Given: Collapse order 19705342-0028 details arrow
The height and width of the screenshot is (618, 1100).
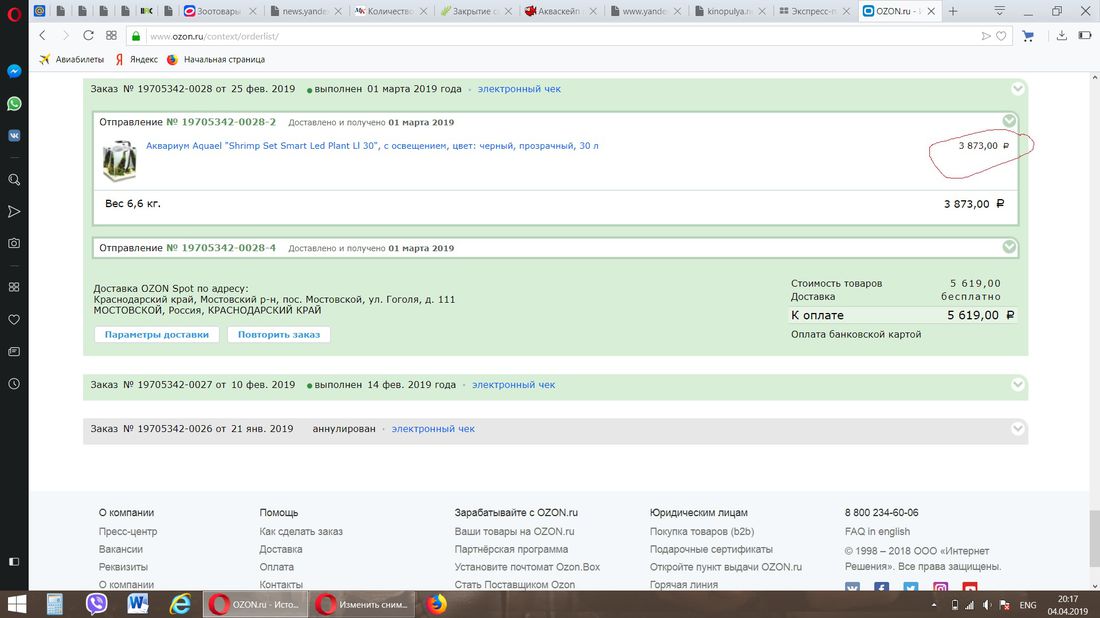Looking at the screenshot, I should pyautogui.click(x=1017, y=88).
